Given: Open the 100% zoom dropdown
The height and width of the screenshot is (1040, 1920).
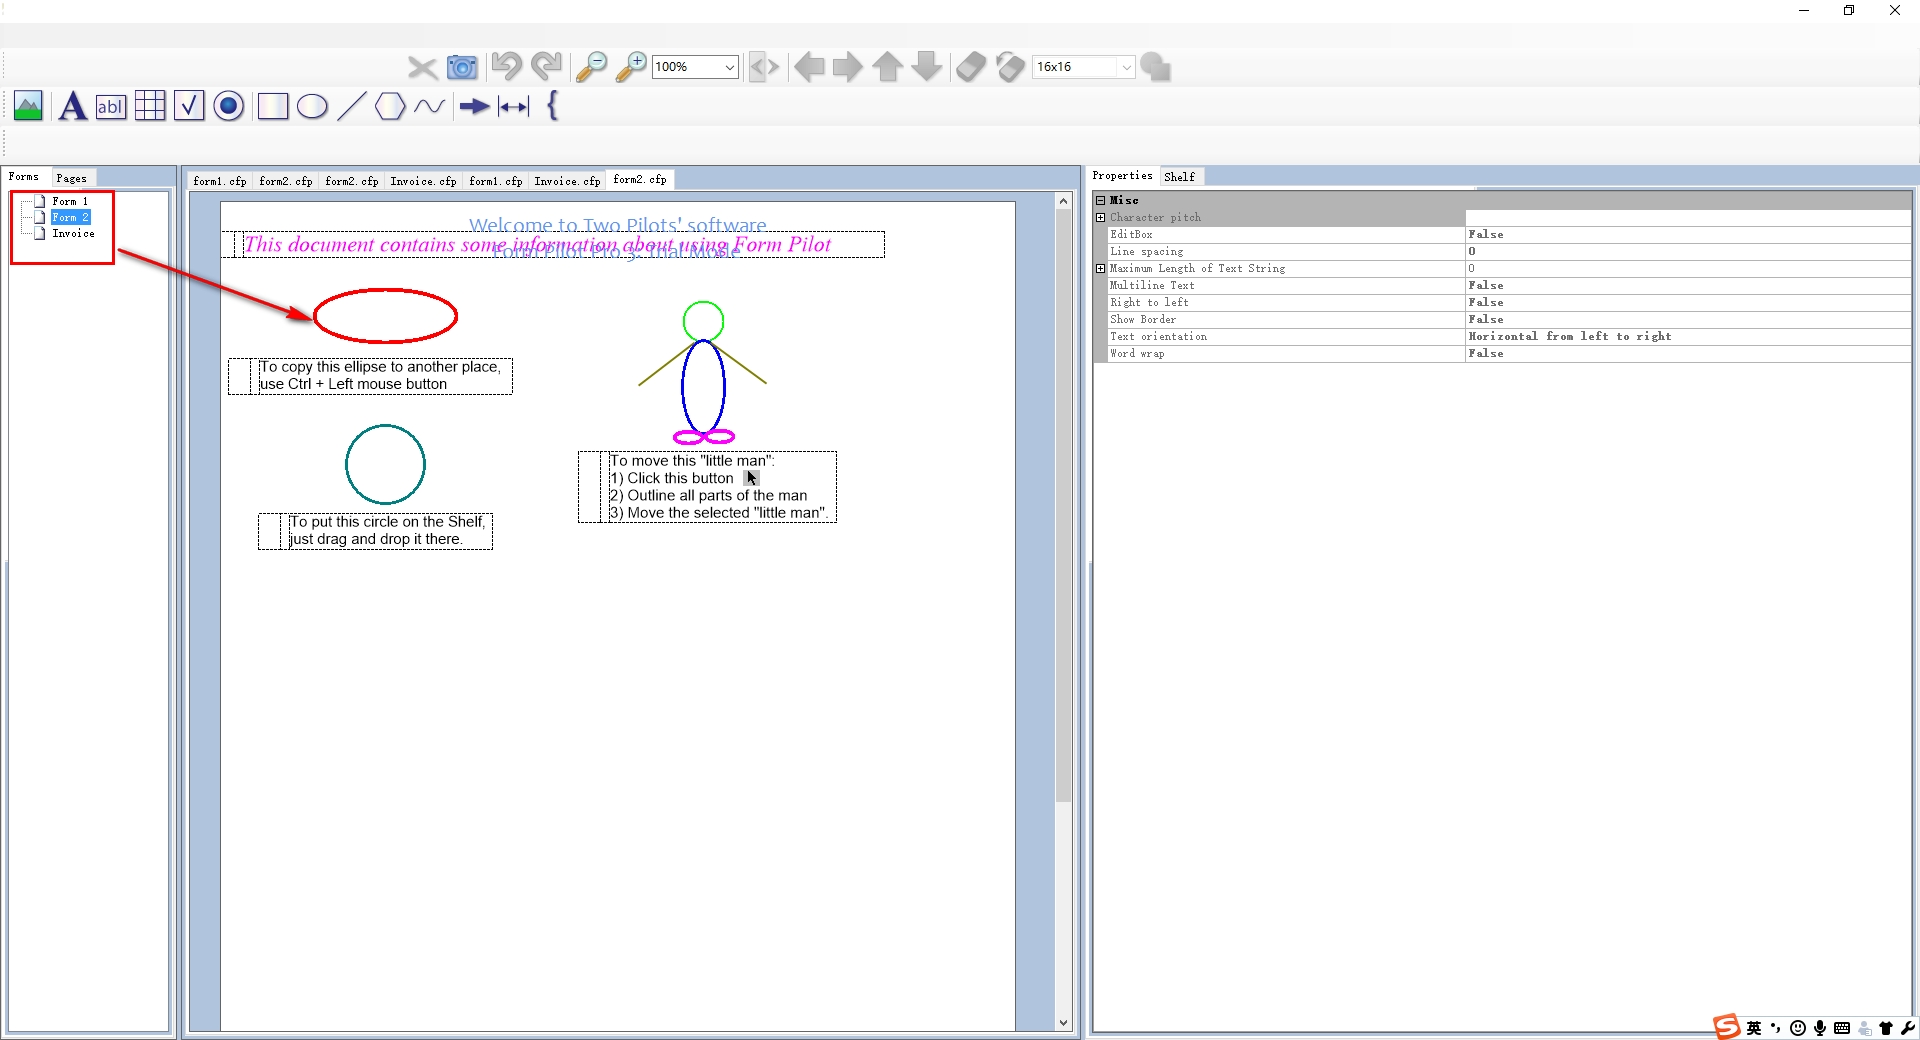Looking at the screenshot, I should [730, 67].
